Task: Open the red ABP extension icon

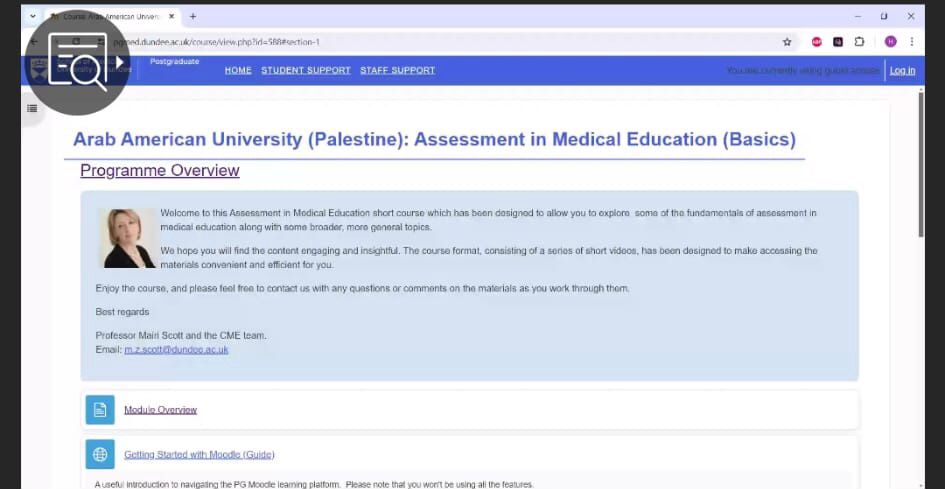Action: click(x=817, y=42)
